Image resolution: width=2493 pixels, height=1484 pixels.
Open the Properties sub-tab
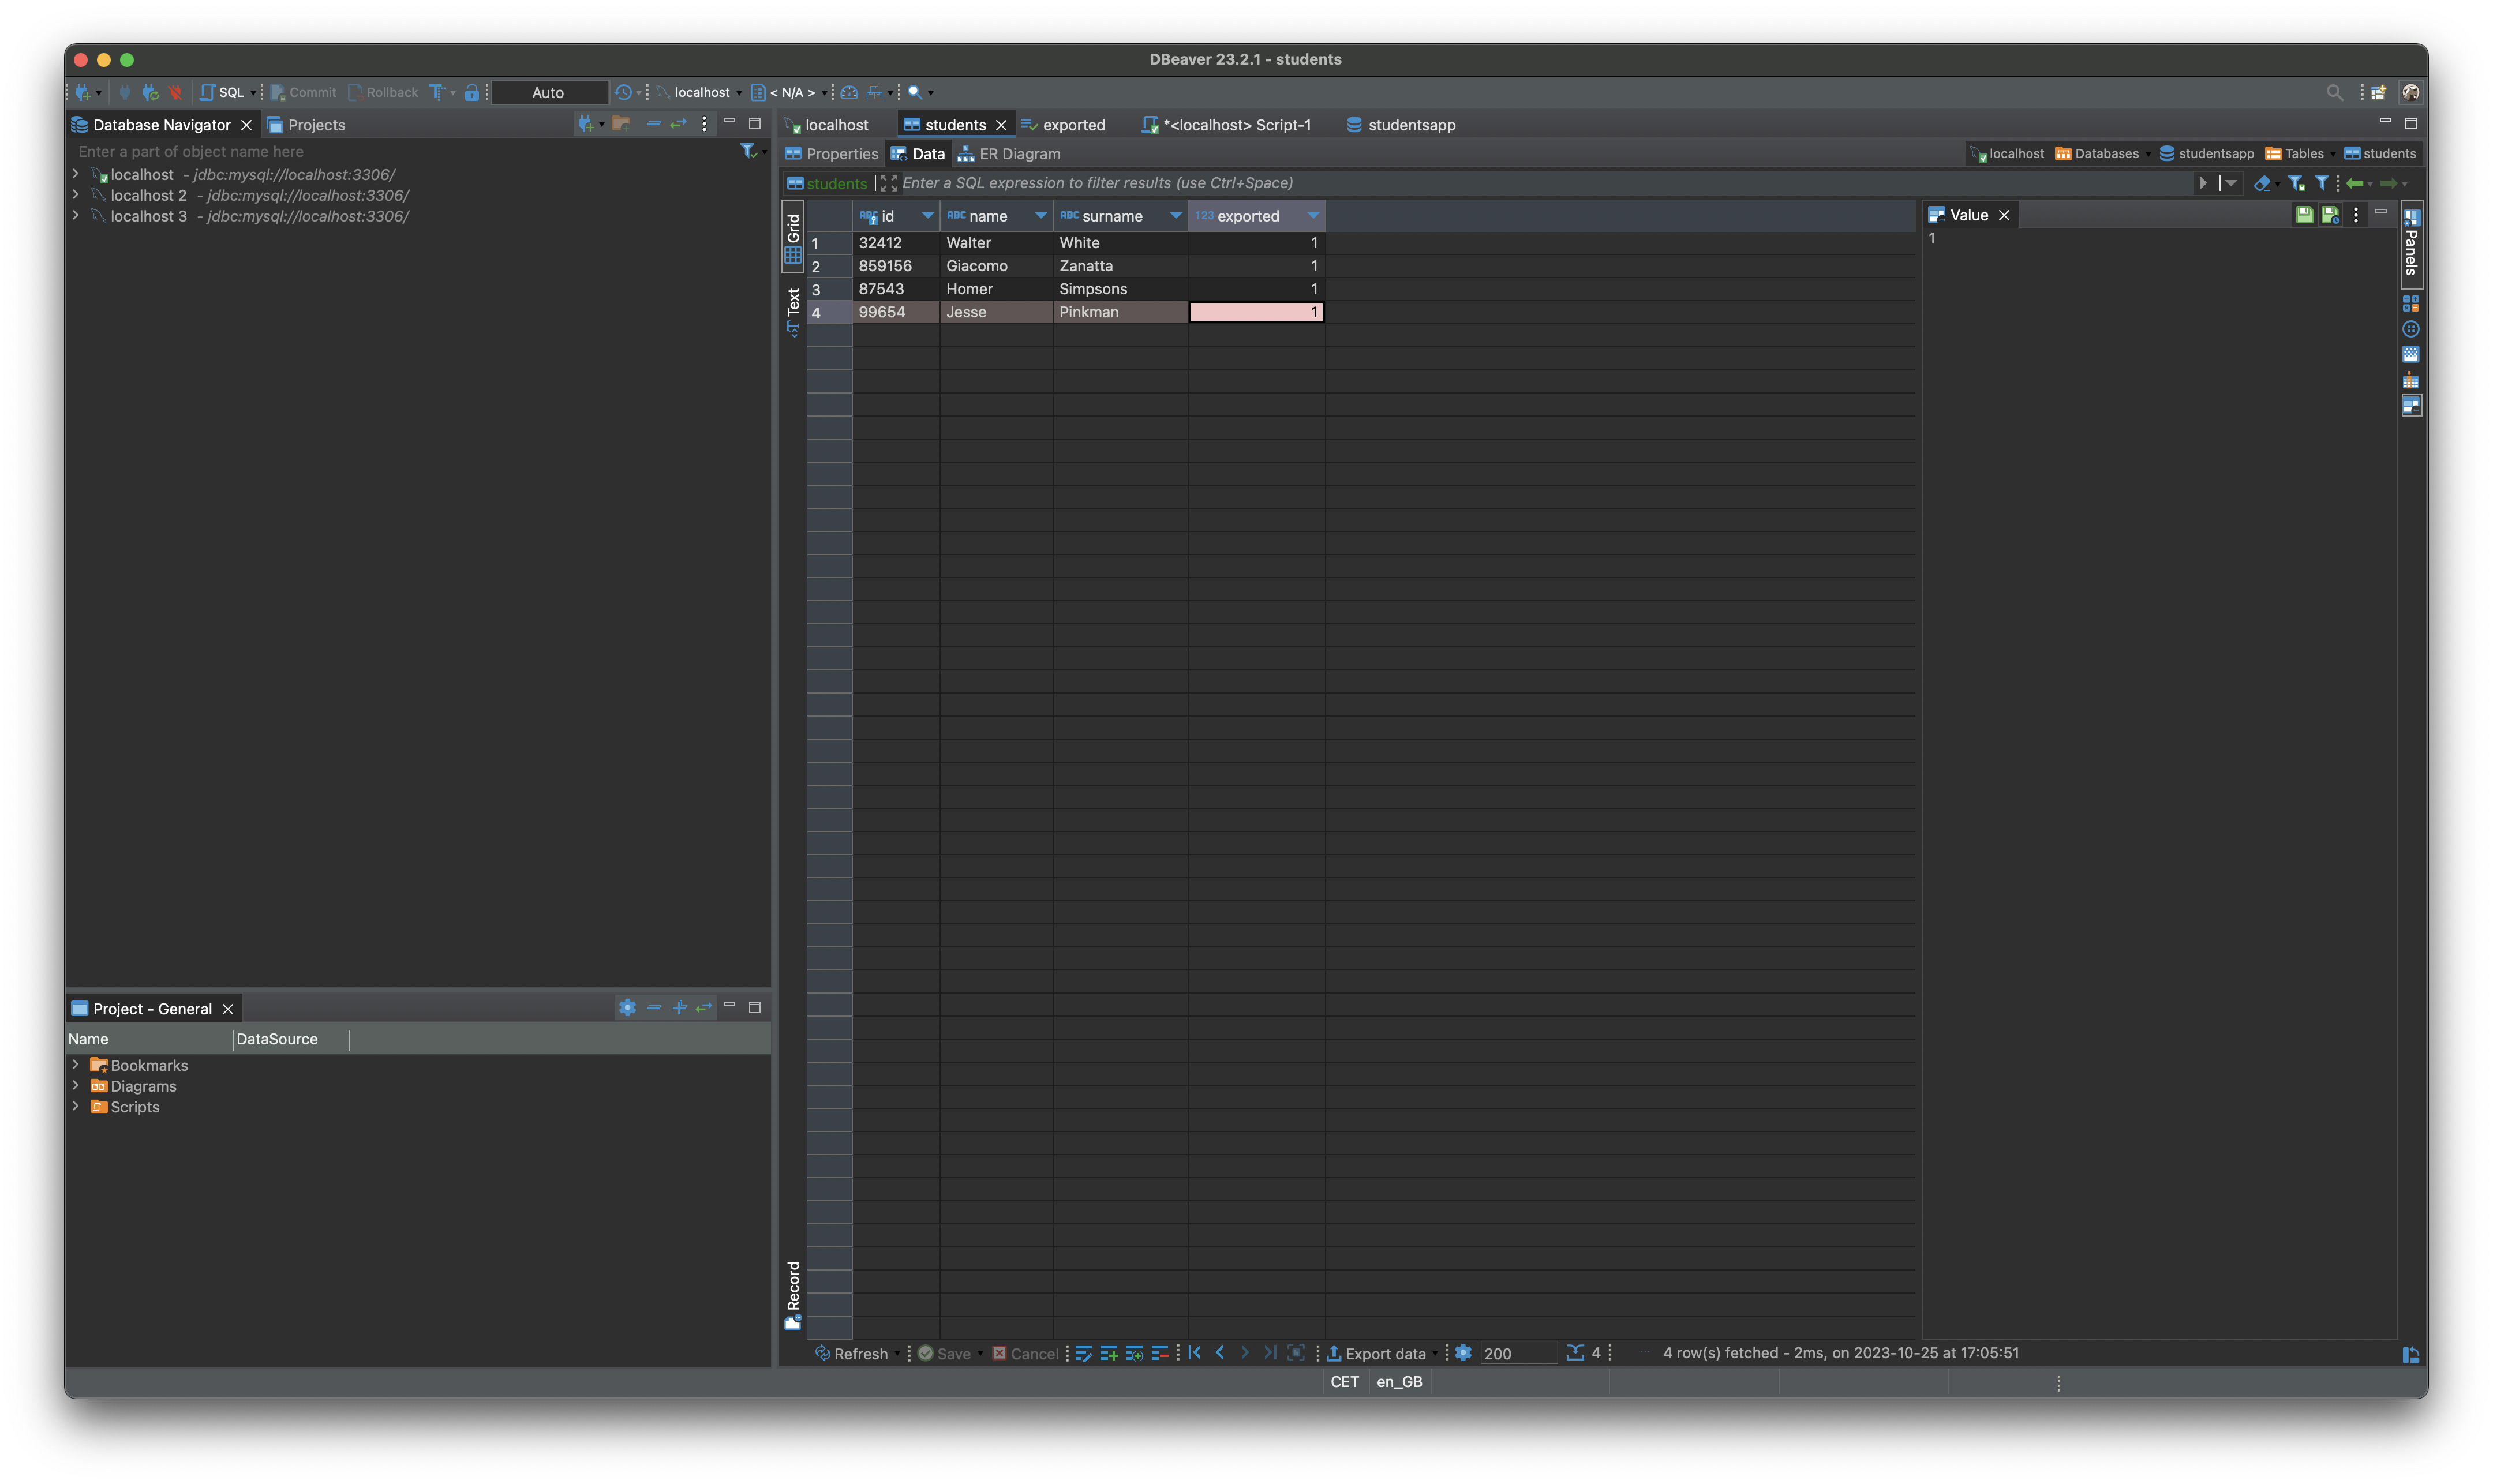[832, 154]
